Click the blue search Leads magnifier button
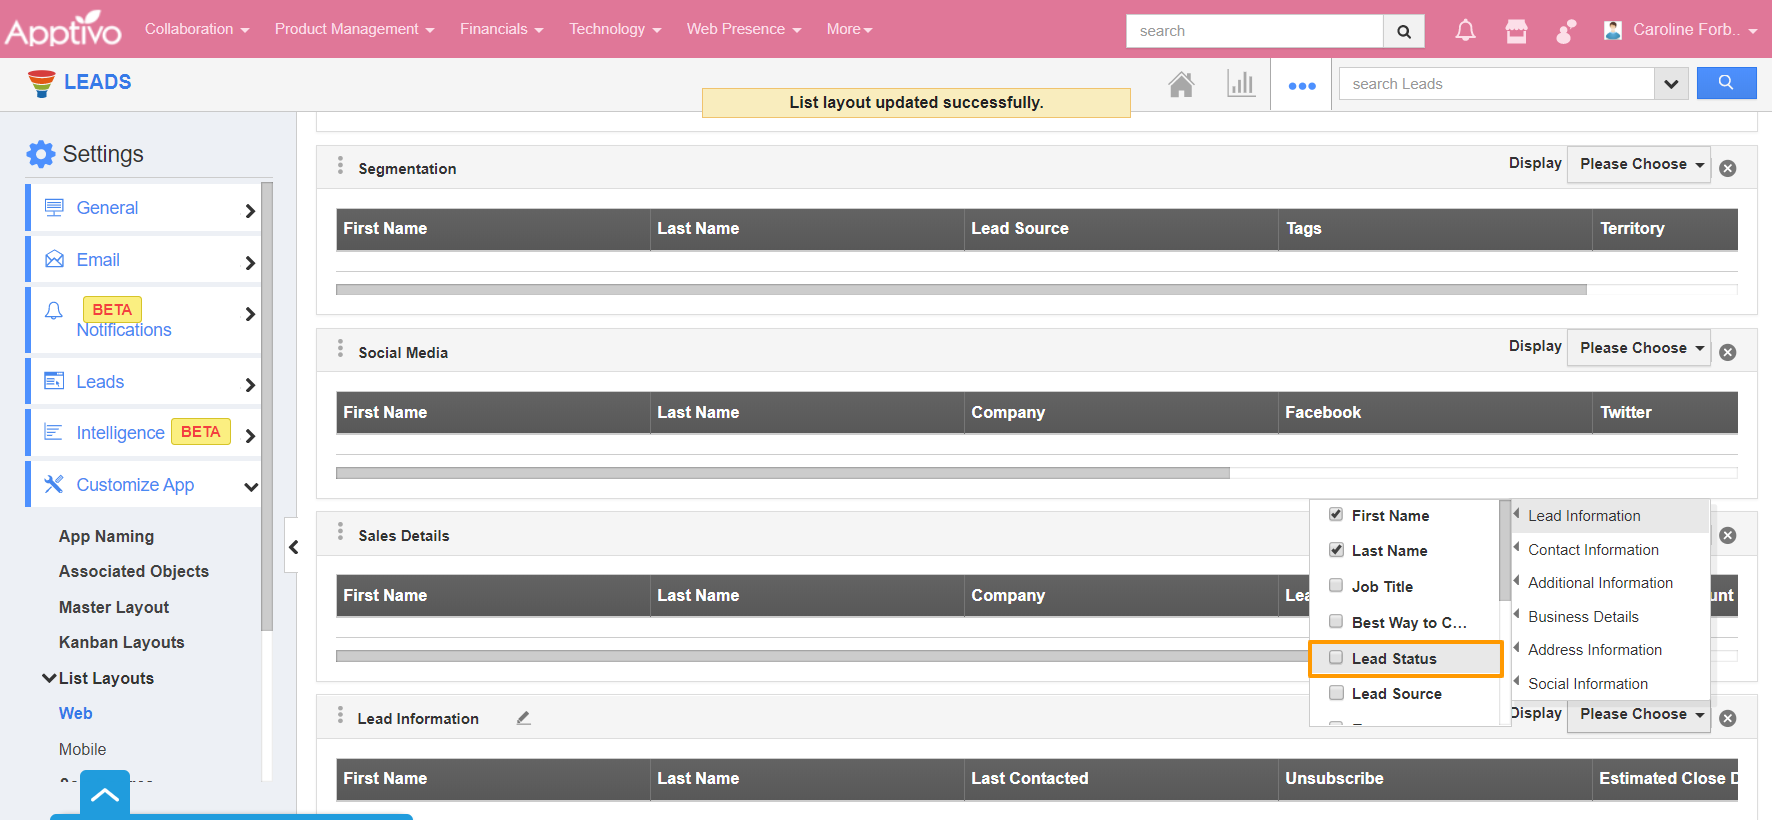This screenshot has height=820, width=1772. click(1726, 83)
